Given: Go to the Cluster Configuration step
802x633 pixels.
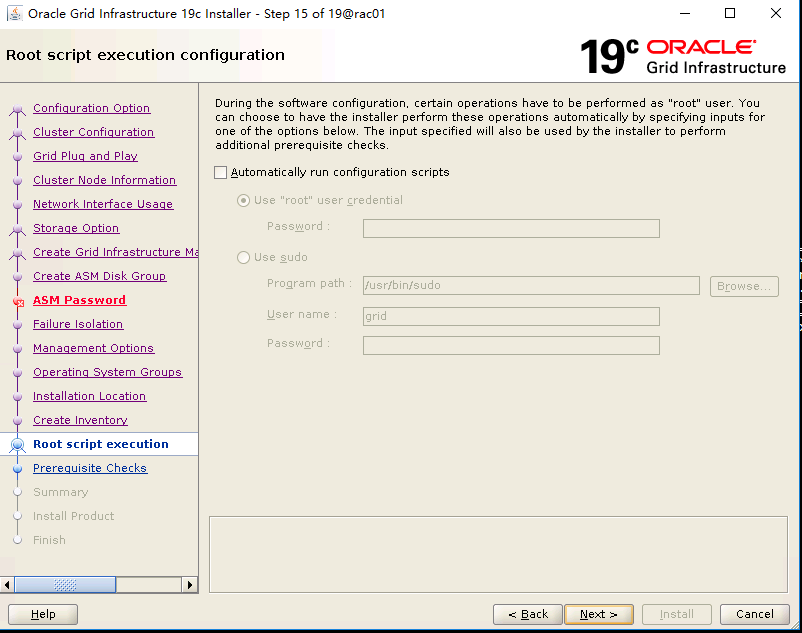Looking at the screenshot, I should tap(94, 132).
